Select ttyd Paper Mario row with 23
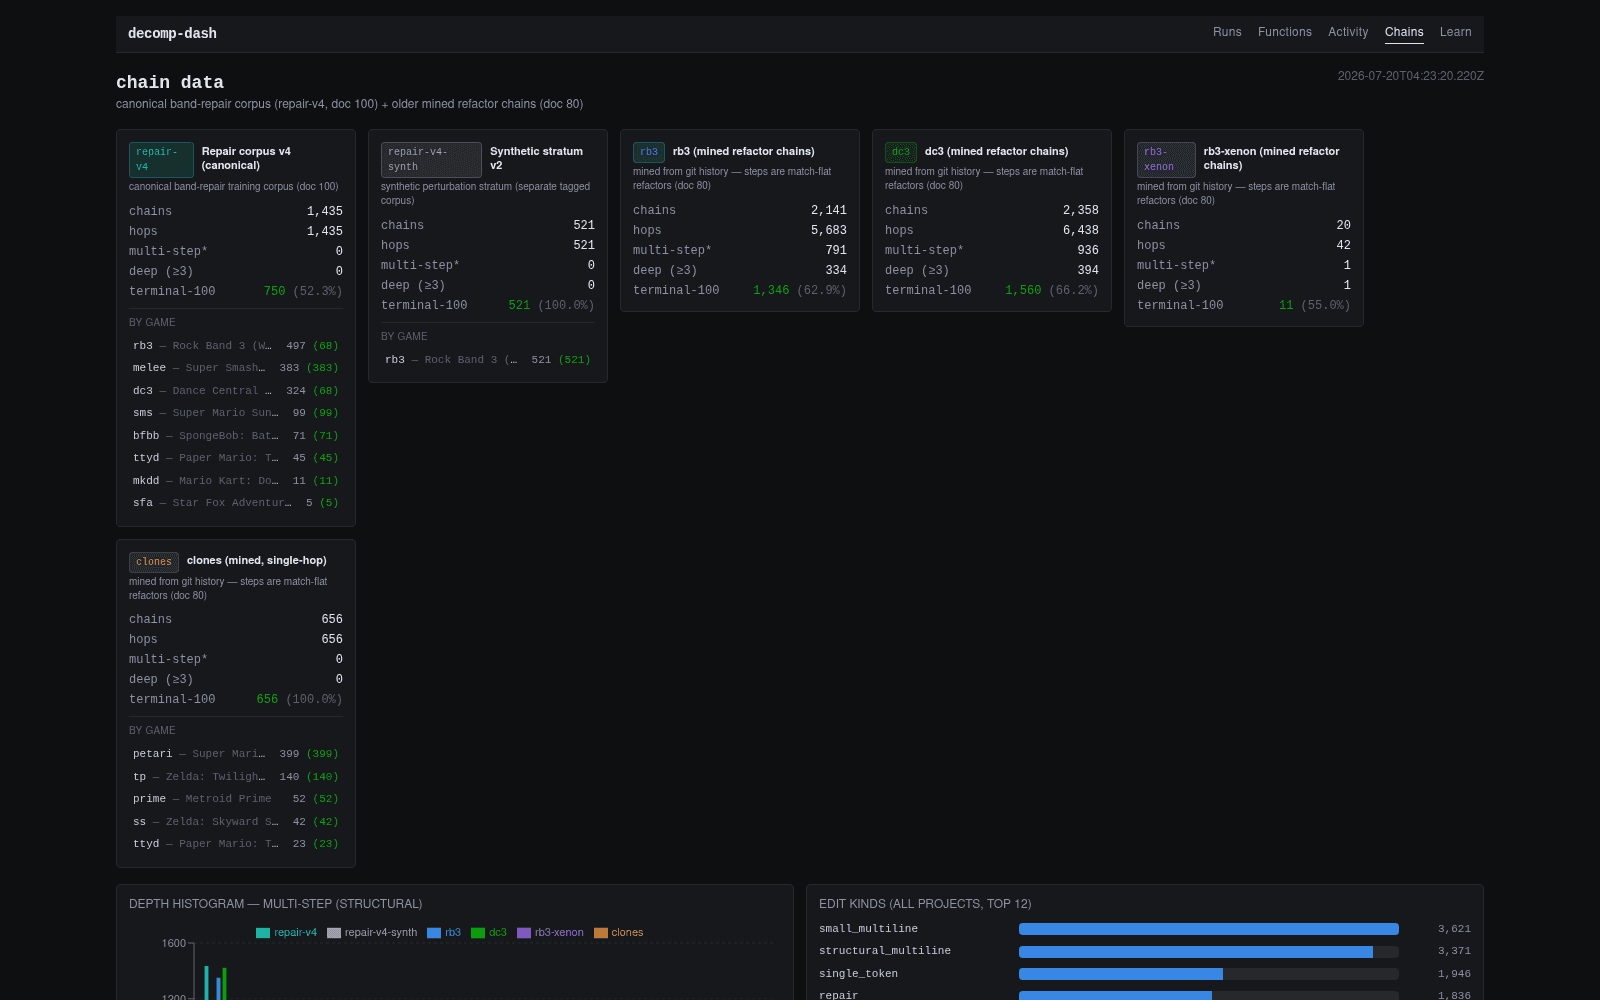This screenshot has height=1000, width=1600. point(236,844)
